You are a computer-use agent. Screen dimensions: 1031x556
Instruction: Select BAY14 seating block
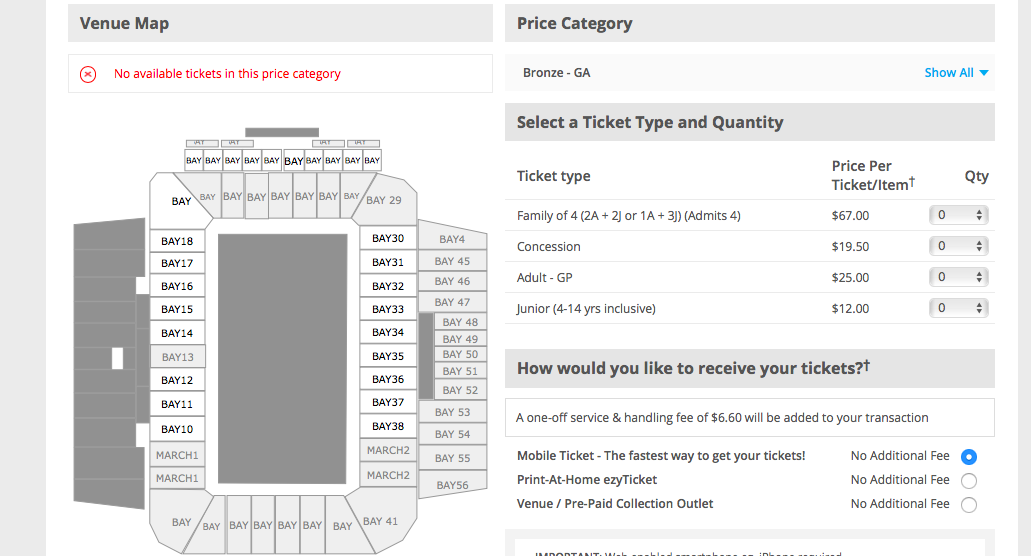point(177,333)
